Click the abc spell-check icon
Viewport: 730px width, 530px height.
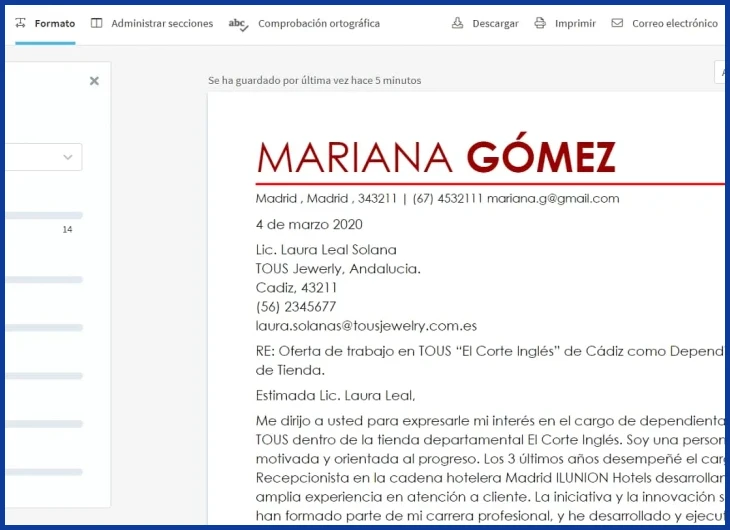tap(238, 24)
